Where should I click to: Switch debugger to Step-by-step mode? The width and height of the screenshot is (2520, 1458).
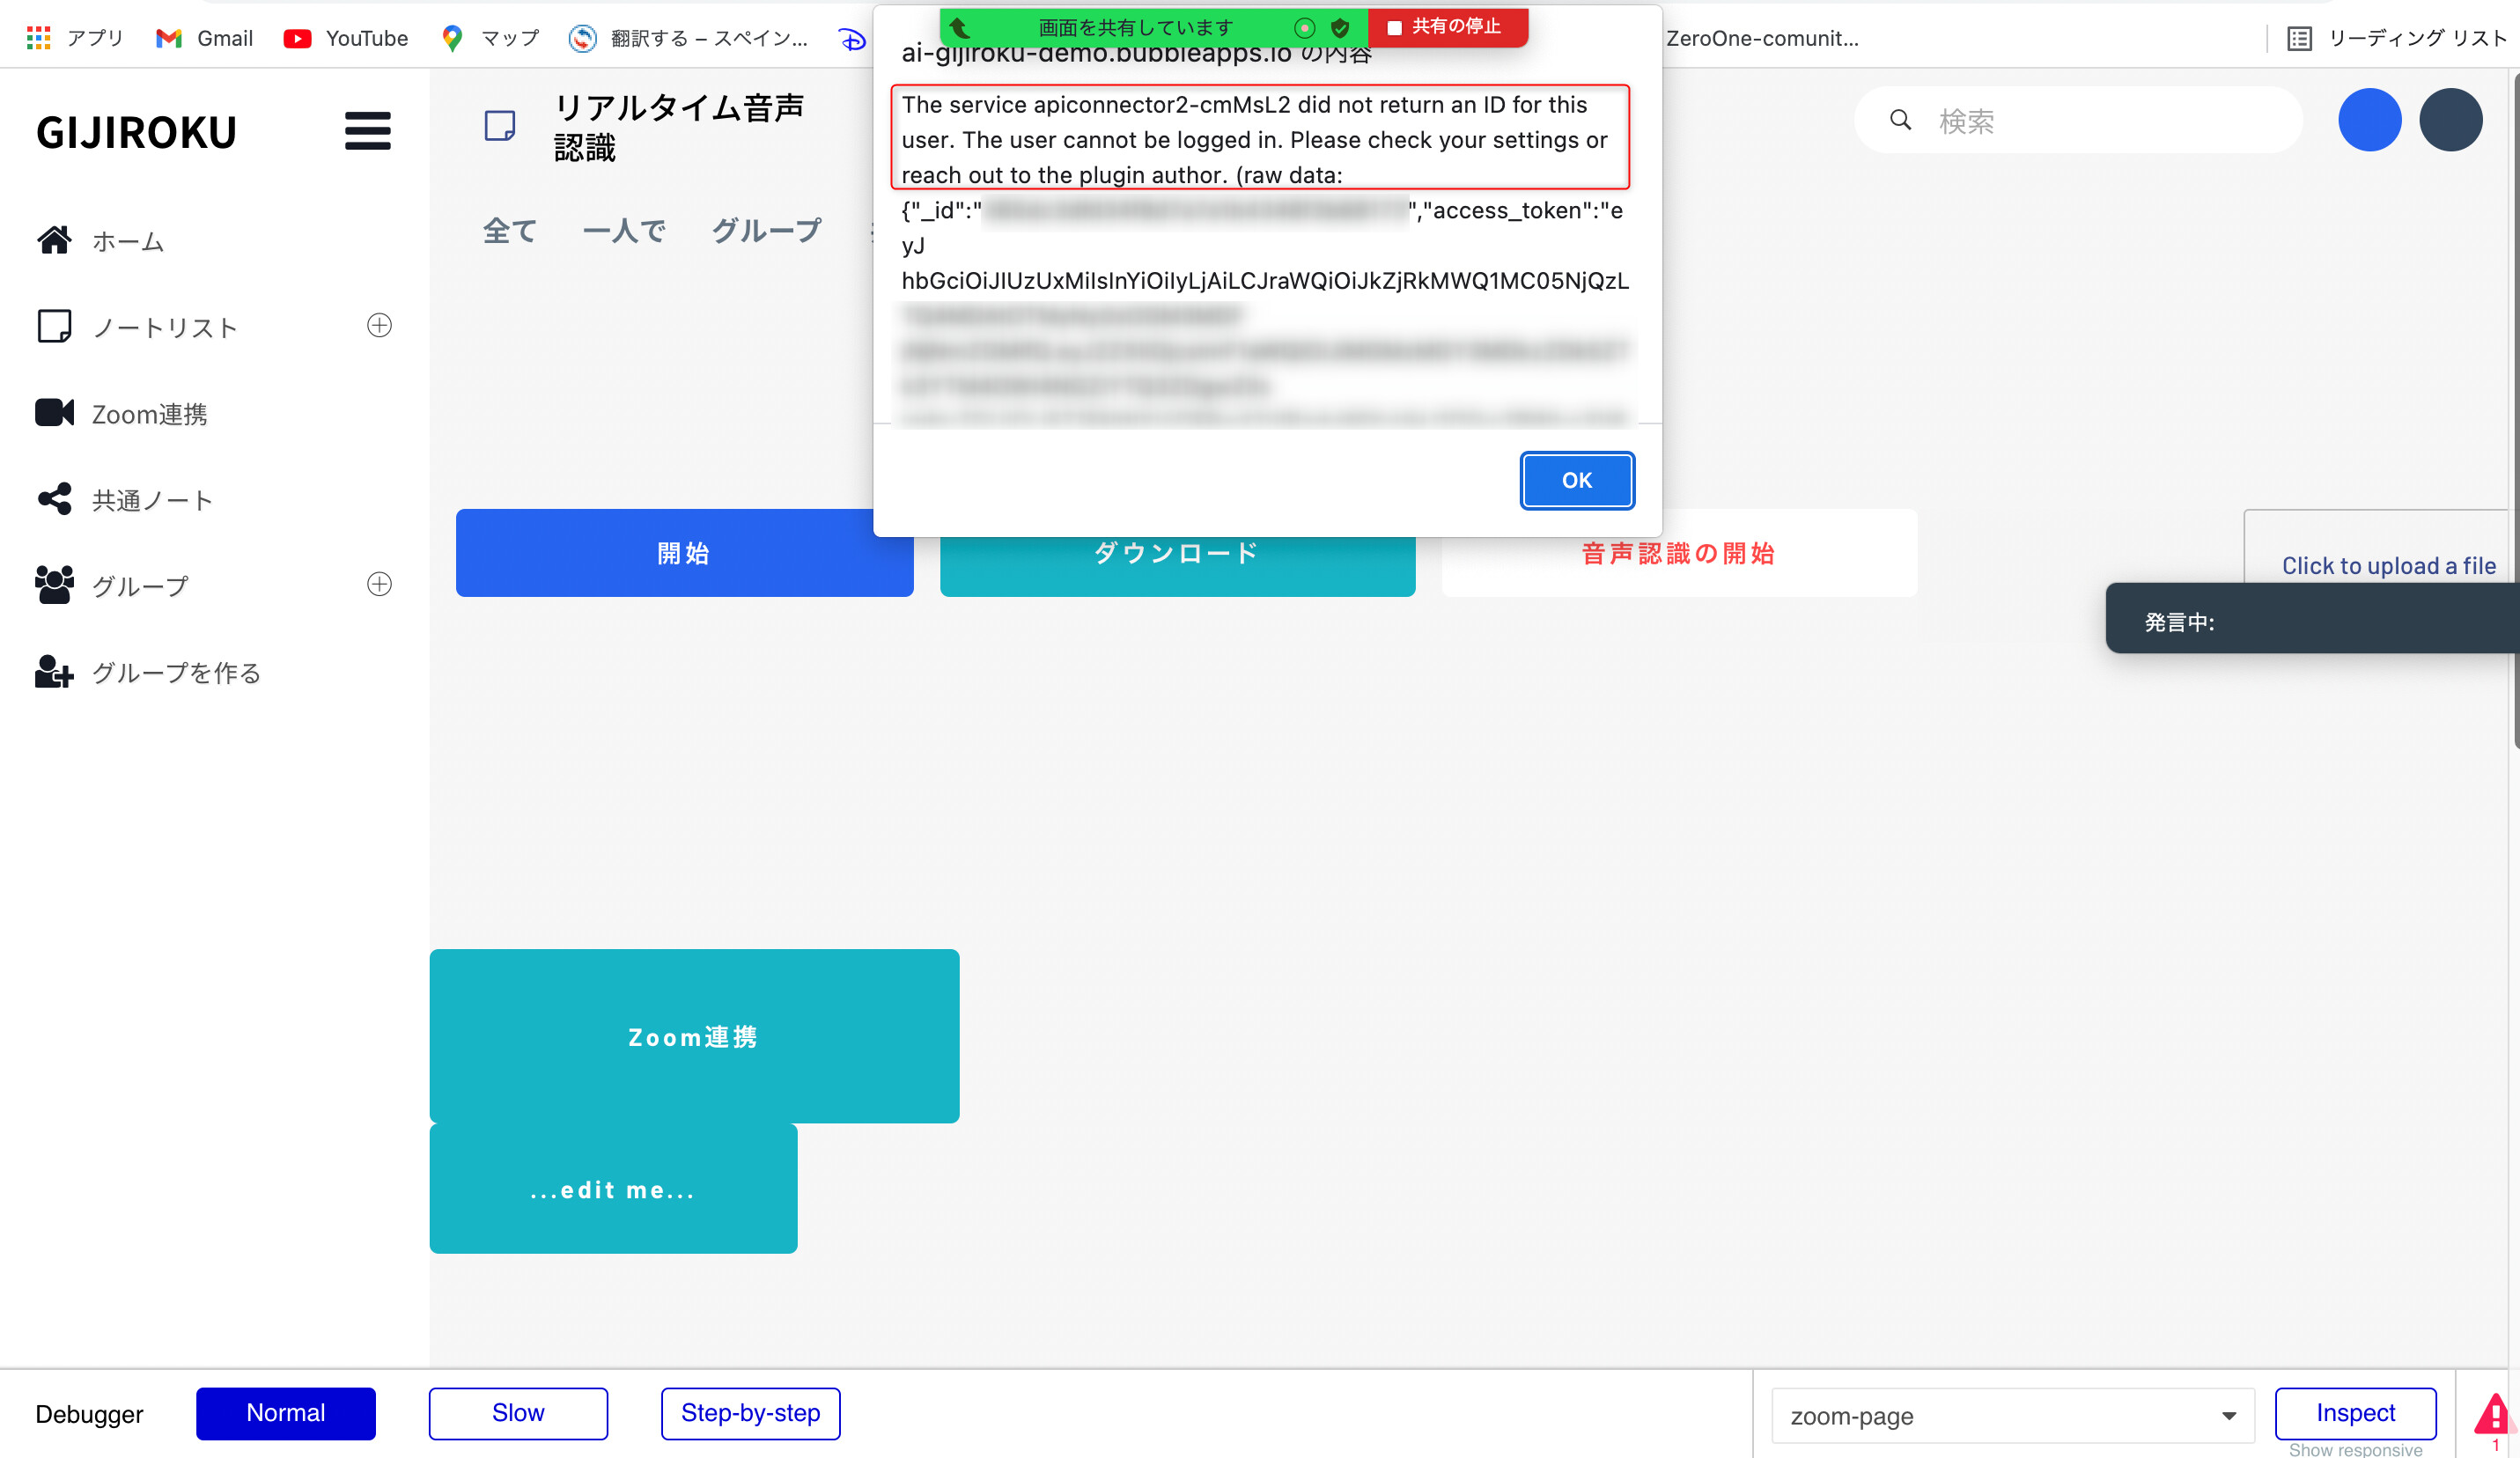750,1413
